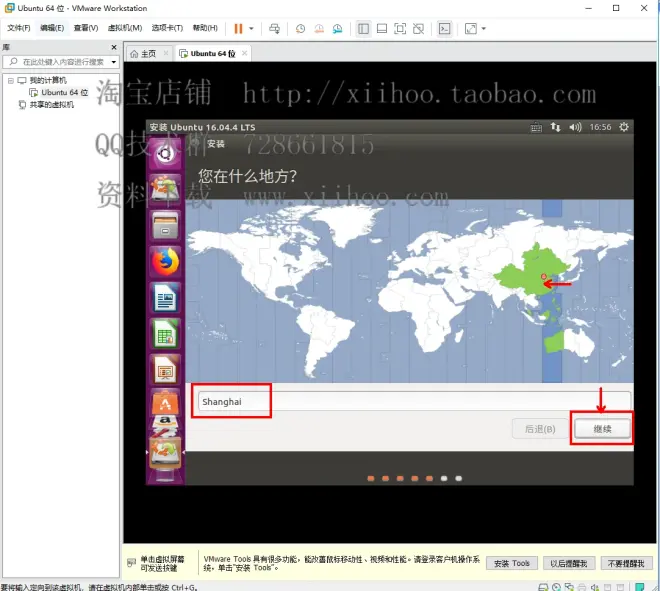This screenshot has height=591, width=660.
Task: Click the keyboard indicator in Ubuntu top bar
Action: 536,127
